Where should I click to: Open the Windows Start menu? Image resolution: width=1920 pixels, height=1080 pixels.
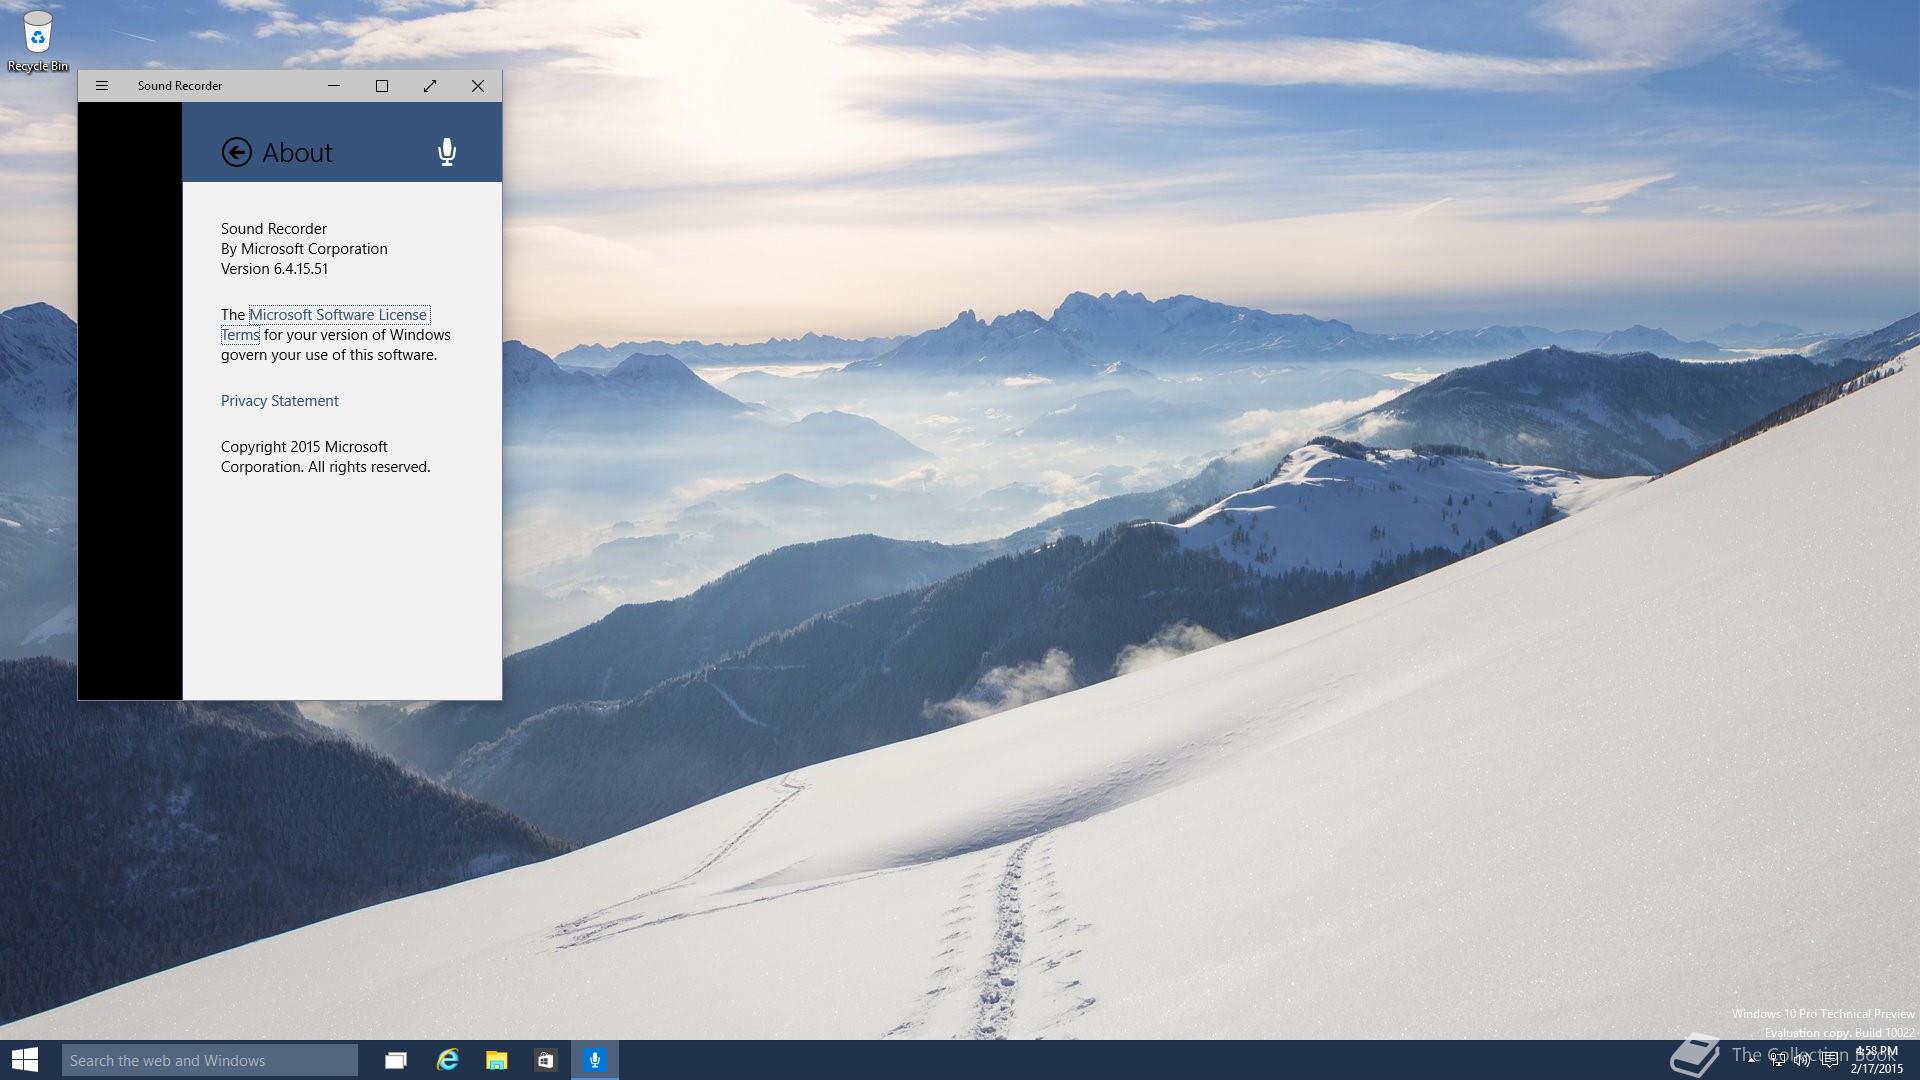pos(25,1060)
